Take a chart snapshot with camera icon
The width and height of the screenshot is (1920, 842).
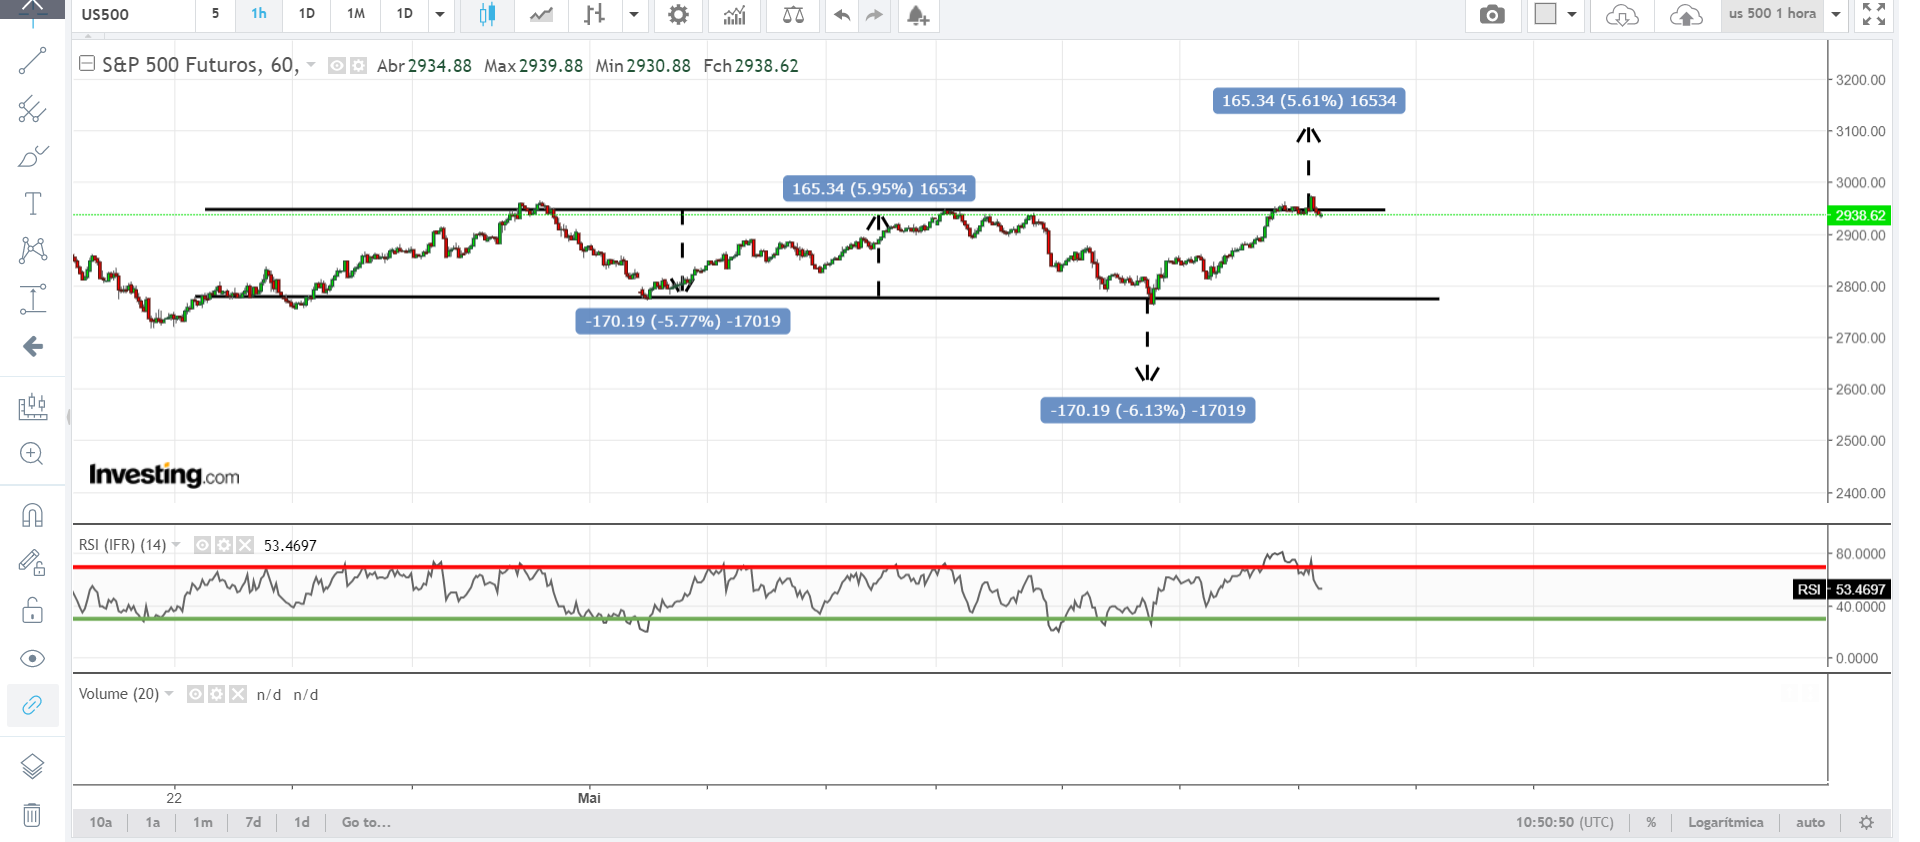tap(1492, 15)
